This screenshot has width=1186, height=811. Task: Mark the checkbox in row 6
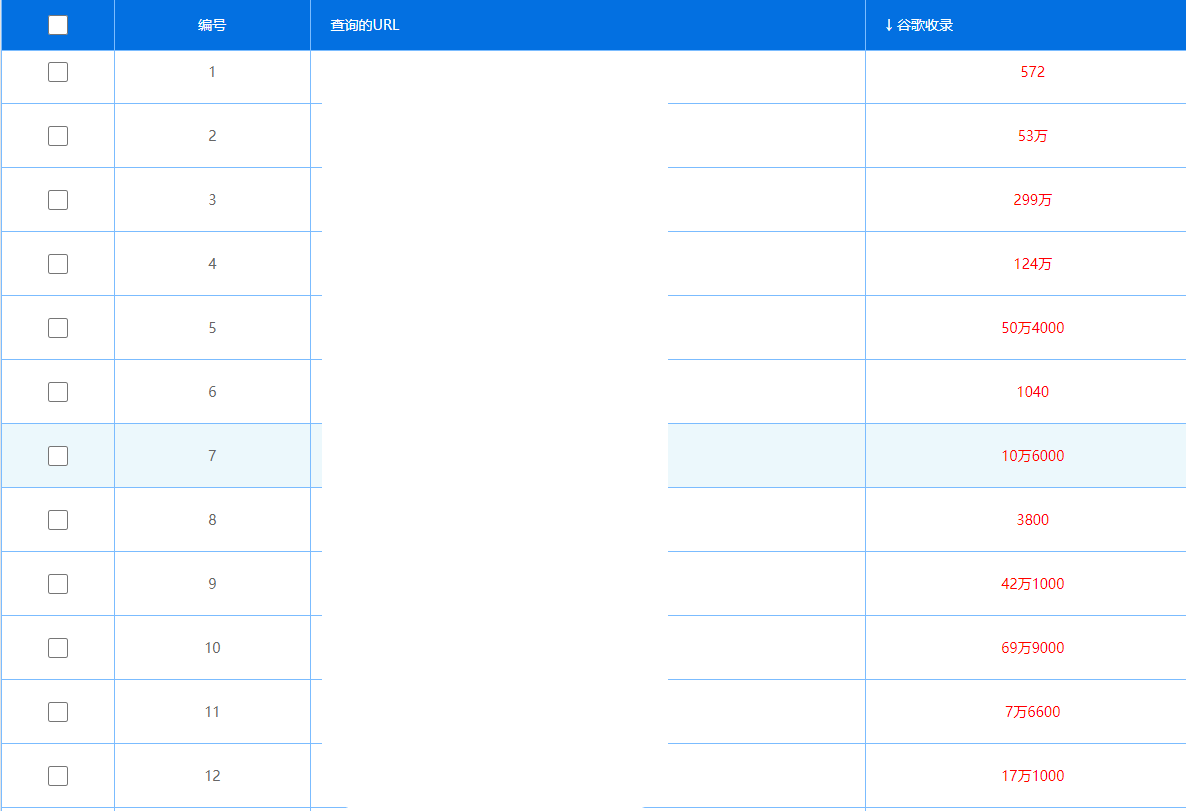click(57, 392)
